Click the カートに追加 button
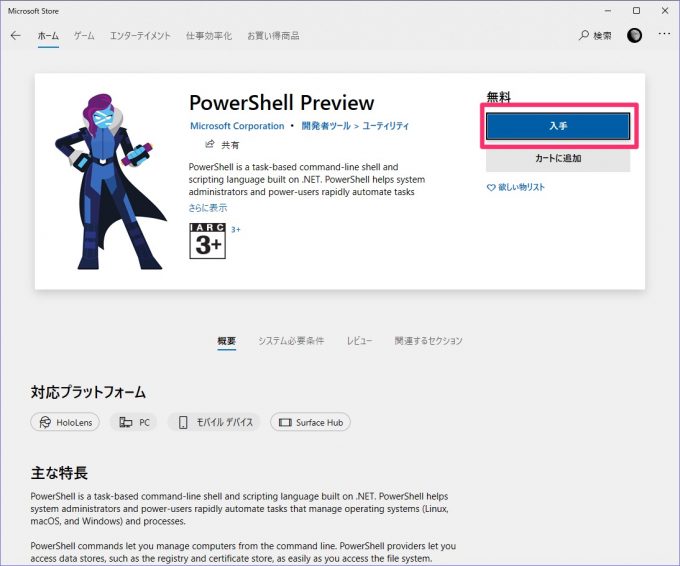The height and width of the screenshot is (566, 680). (x=558, y=158)
